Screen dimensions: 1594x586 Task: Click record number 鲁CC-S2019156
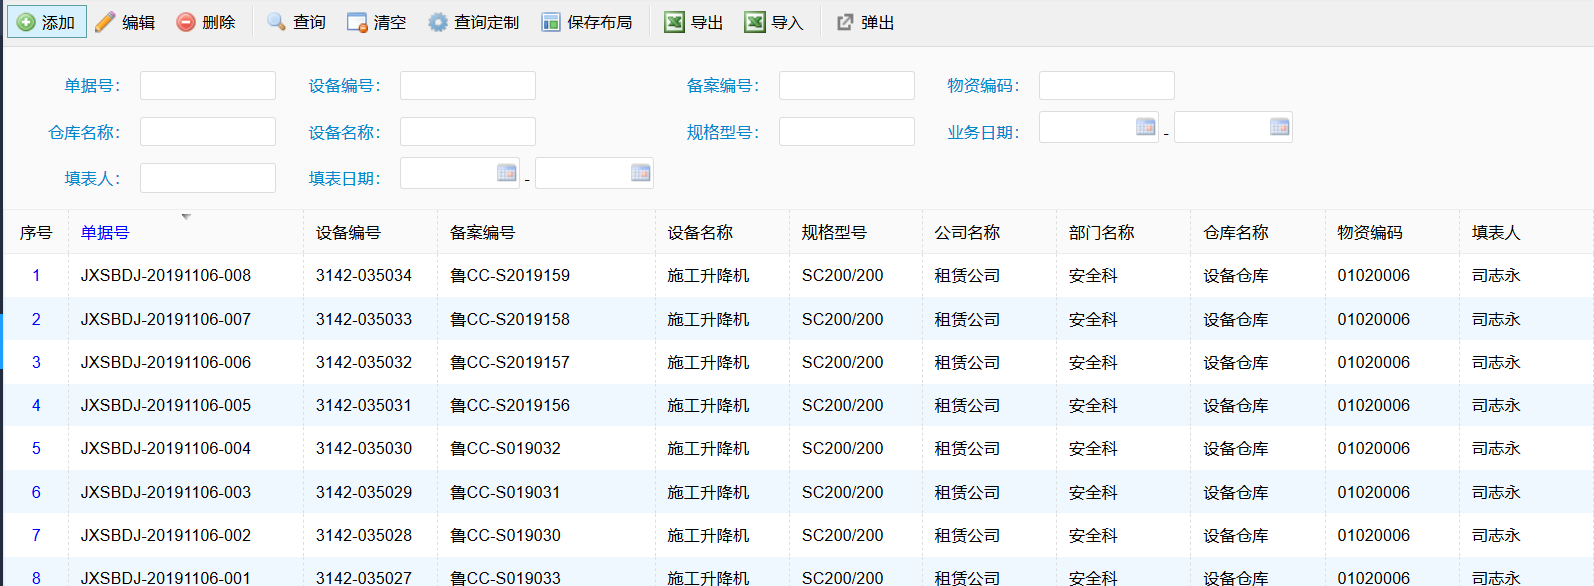pyautogui.click(x=510, y=405)
